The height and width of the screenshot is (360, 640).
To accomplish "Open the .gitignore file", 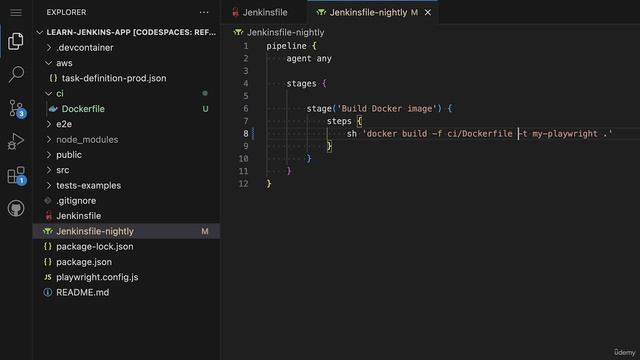I will (x=76, y=200).
